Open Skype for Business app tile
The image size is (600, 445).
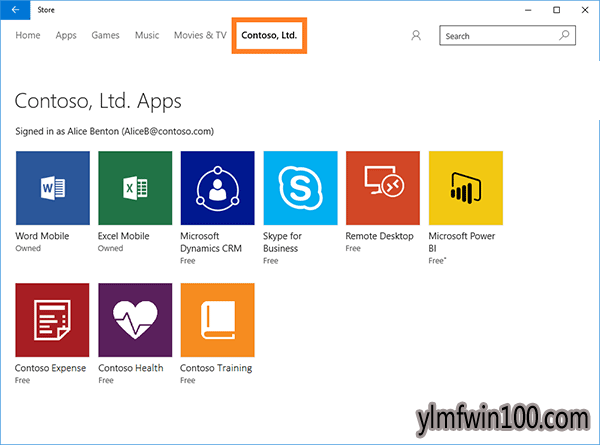pos(300,188)
